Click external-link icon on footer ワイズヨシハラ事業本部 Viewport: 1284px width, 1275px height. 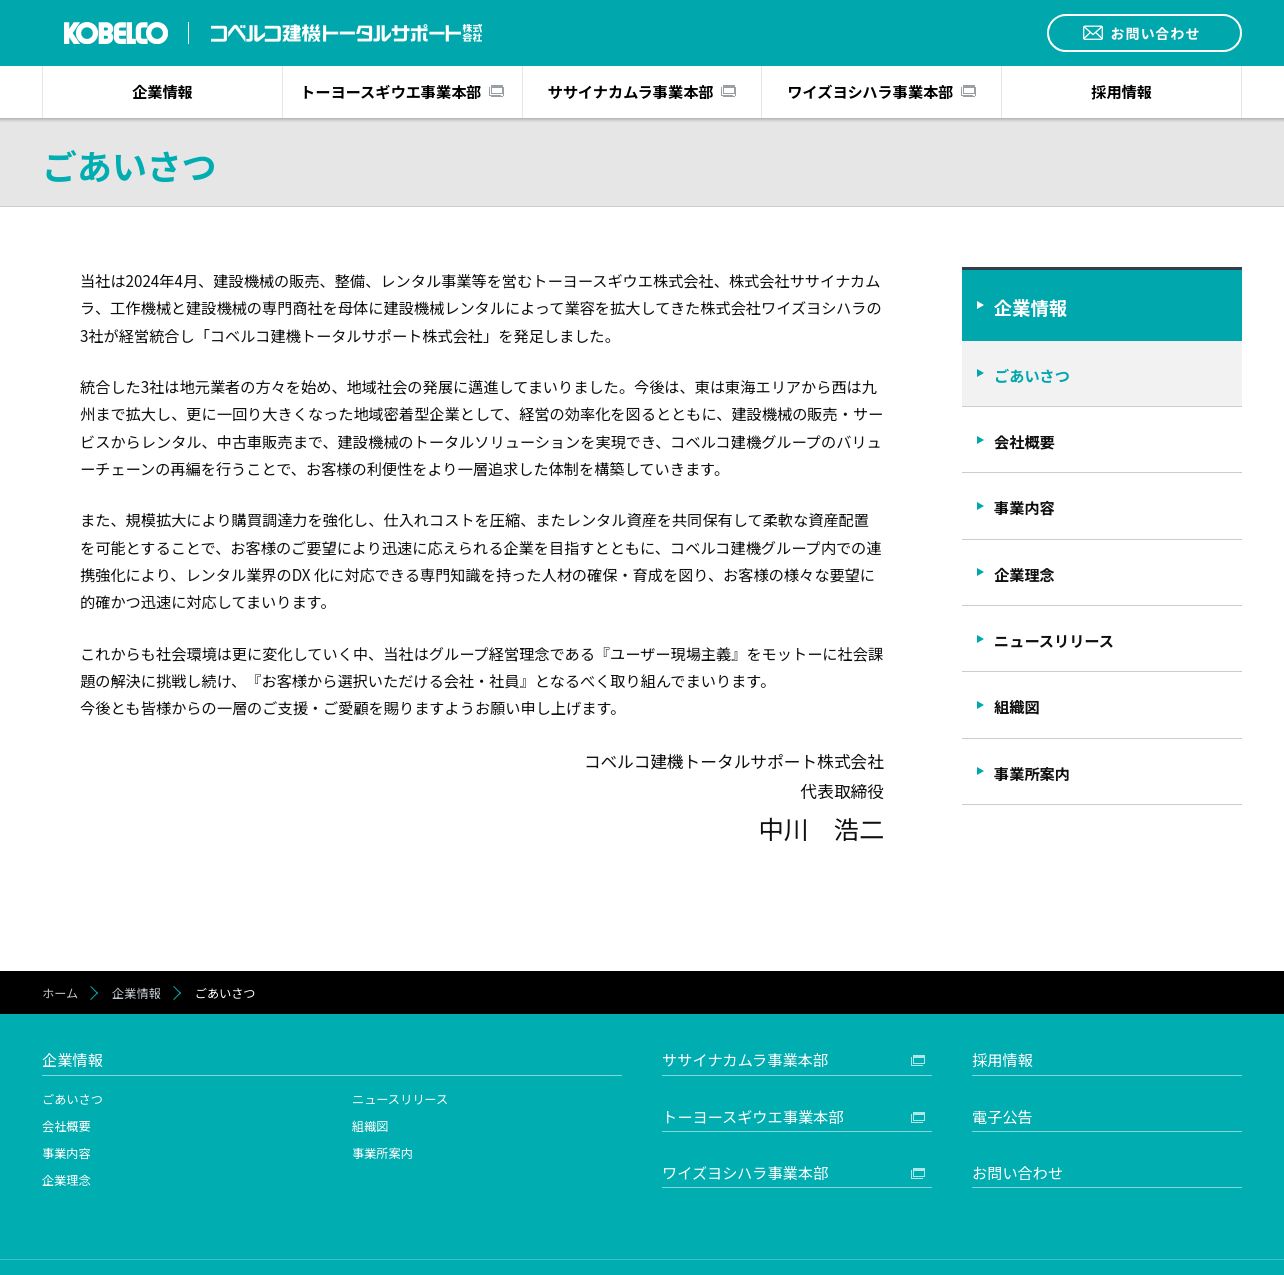tap(918, 1174)
